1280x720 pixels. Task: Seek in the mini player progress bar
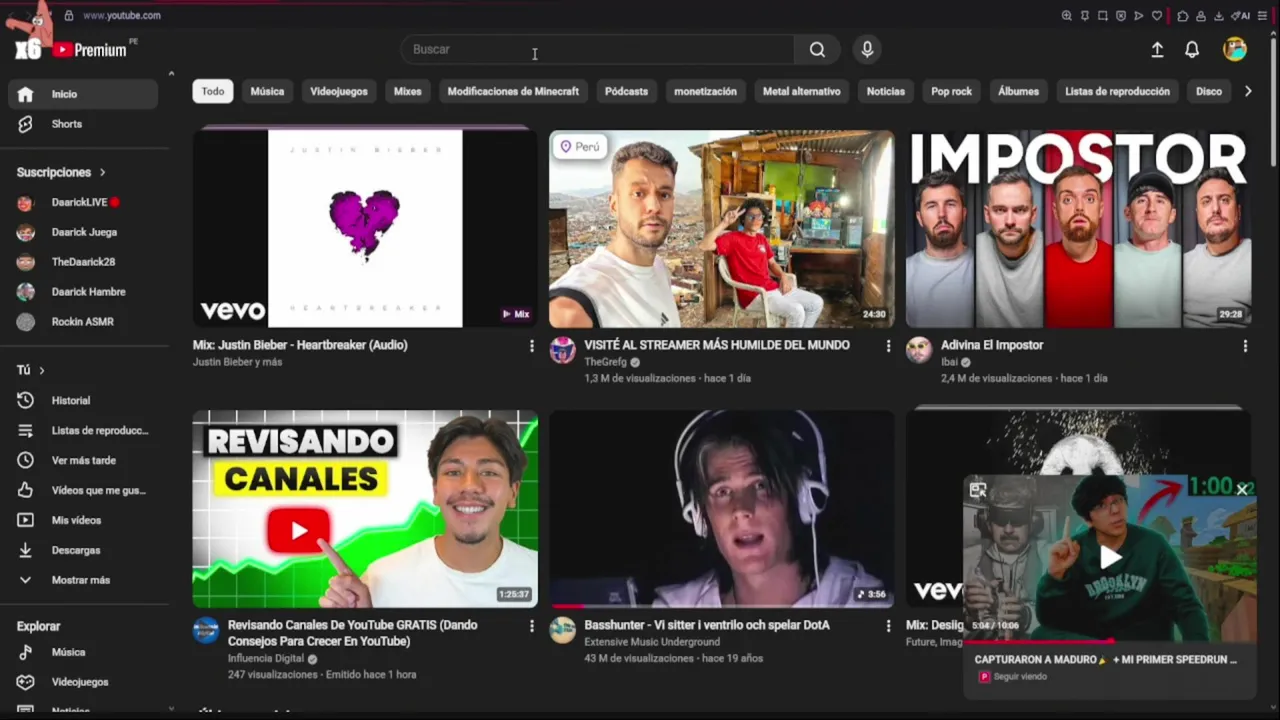pyautogui.click(x=1110, y=641)
